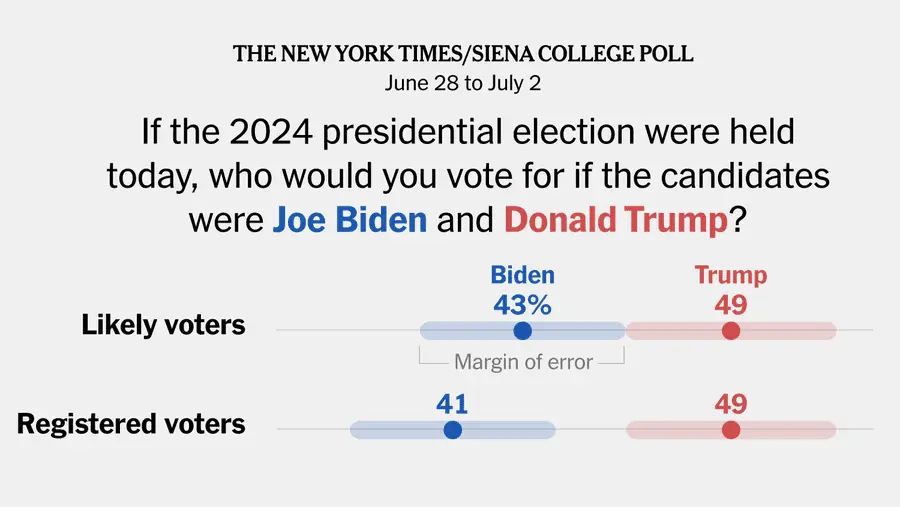Select the June 28 to July 2 date text
Viewport: 900px width, 507px height.
coord(463,84)
